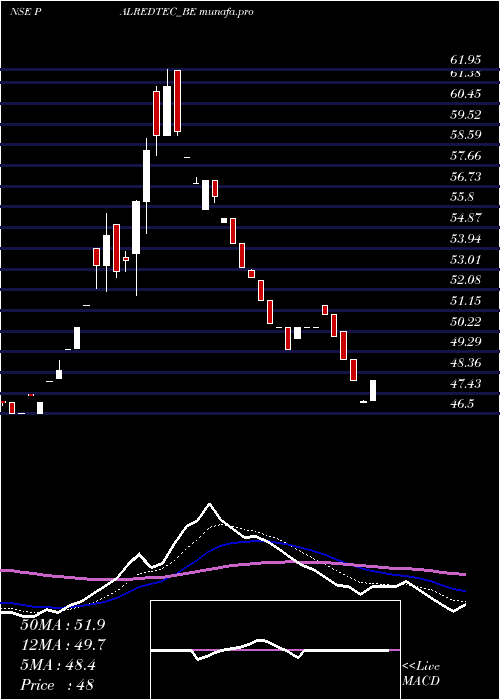Screen dimensions: 500x700
Task: Click the 51.15 price level label
Action: tap(465, 301)
